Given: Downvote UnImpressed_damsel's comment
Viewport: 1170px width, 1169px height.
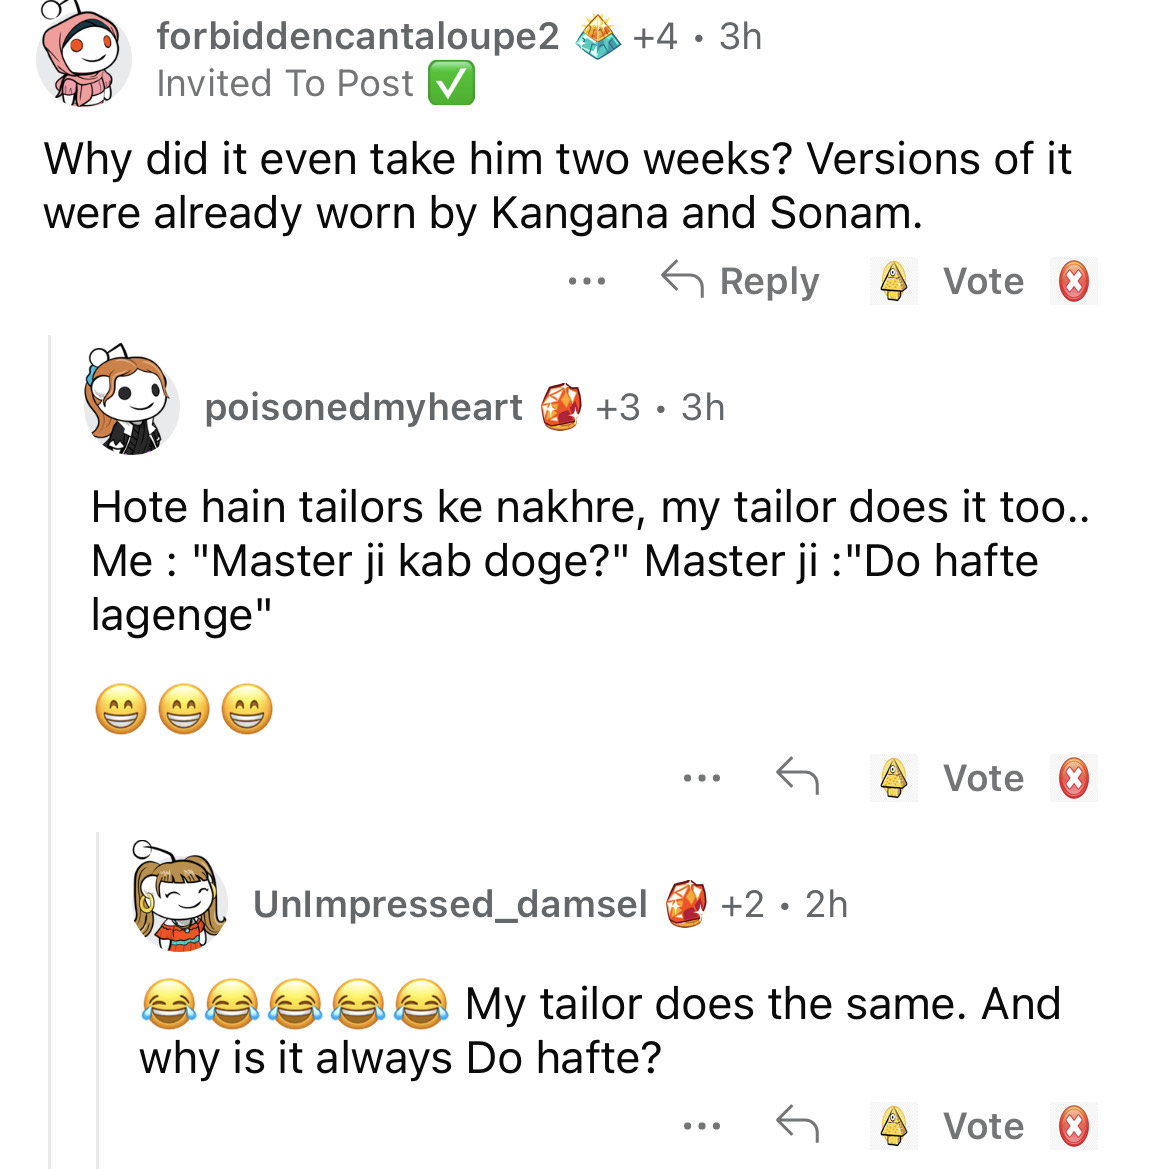Looking at the screenshot, I should 1073,1126.
